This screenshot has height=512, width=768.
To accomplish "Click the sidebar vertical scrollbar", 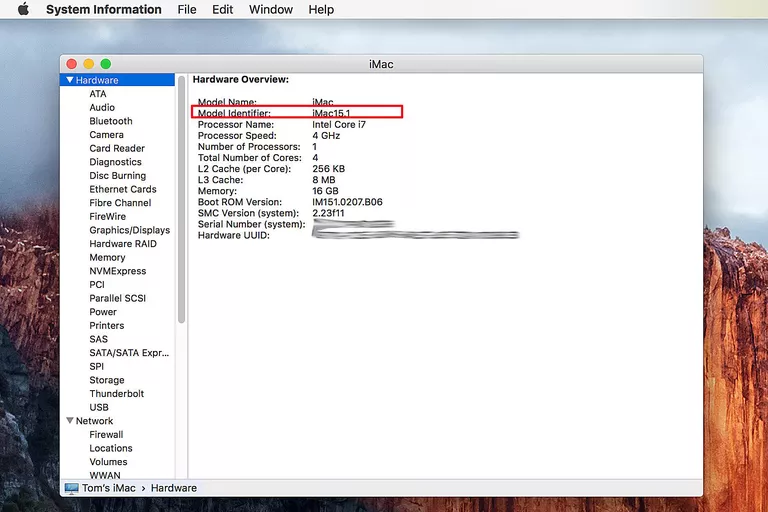I will pos(181,200).
